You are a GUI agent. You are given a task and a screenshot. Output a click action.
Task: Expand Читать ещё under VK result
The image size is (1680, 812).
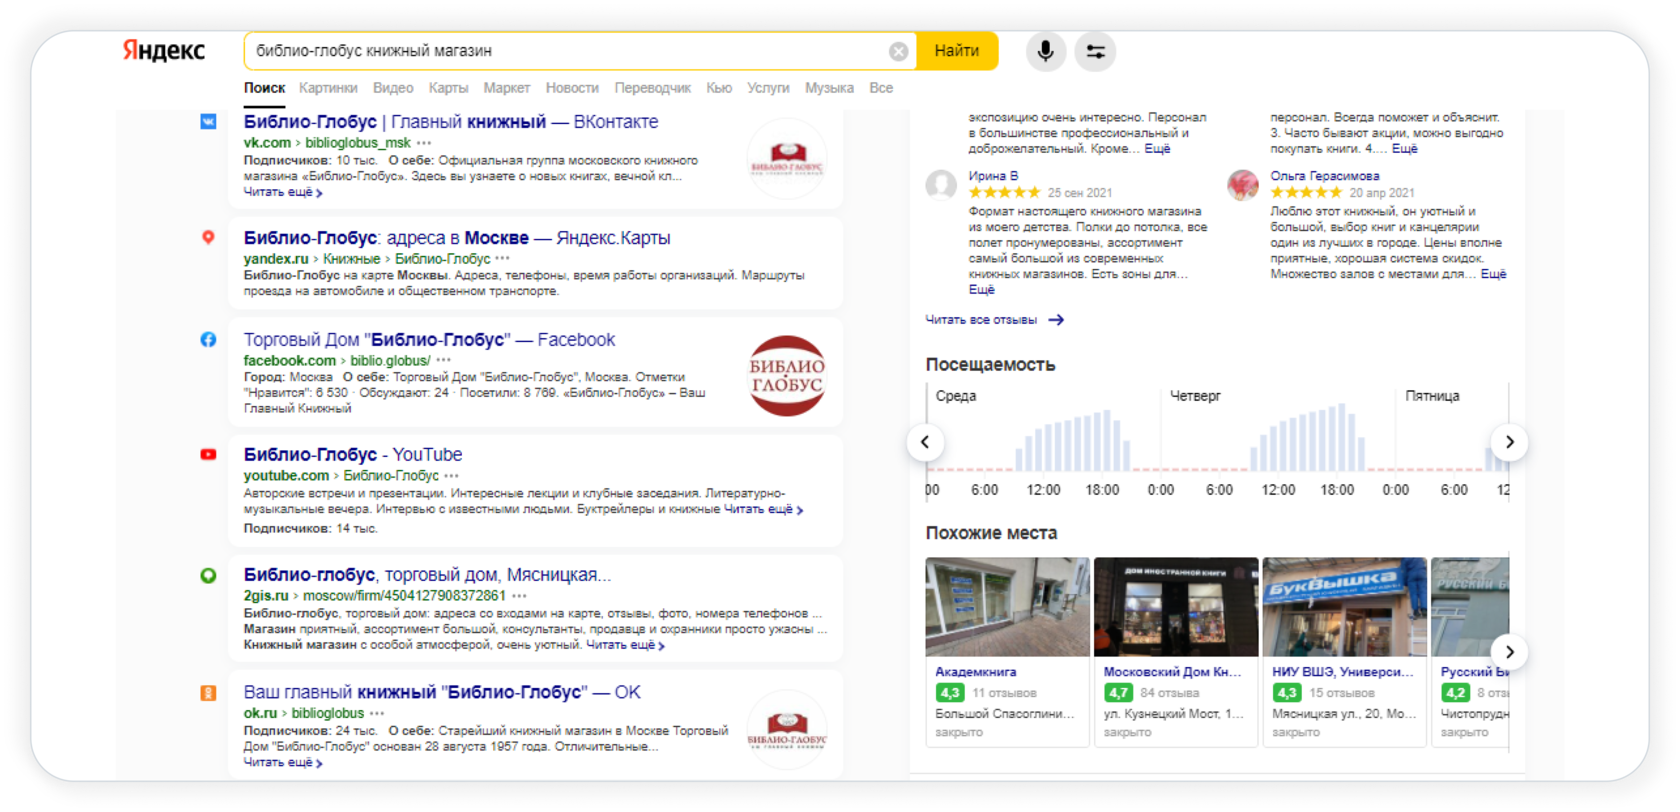pyautogui.click(x=283, y=192)
